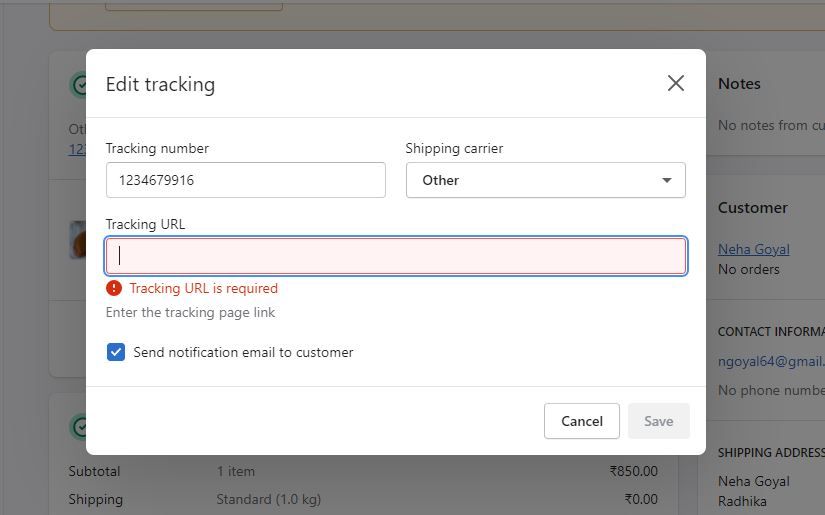
Task: Click the Edit tracking dialog title
Action: coord(160,84)
